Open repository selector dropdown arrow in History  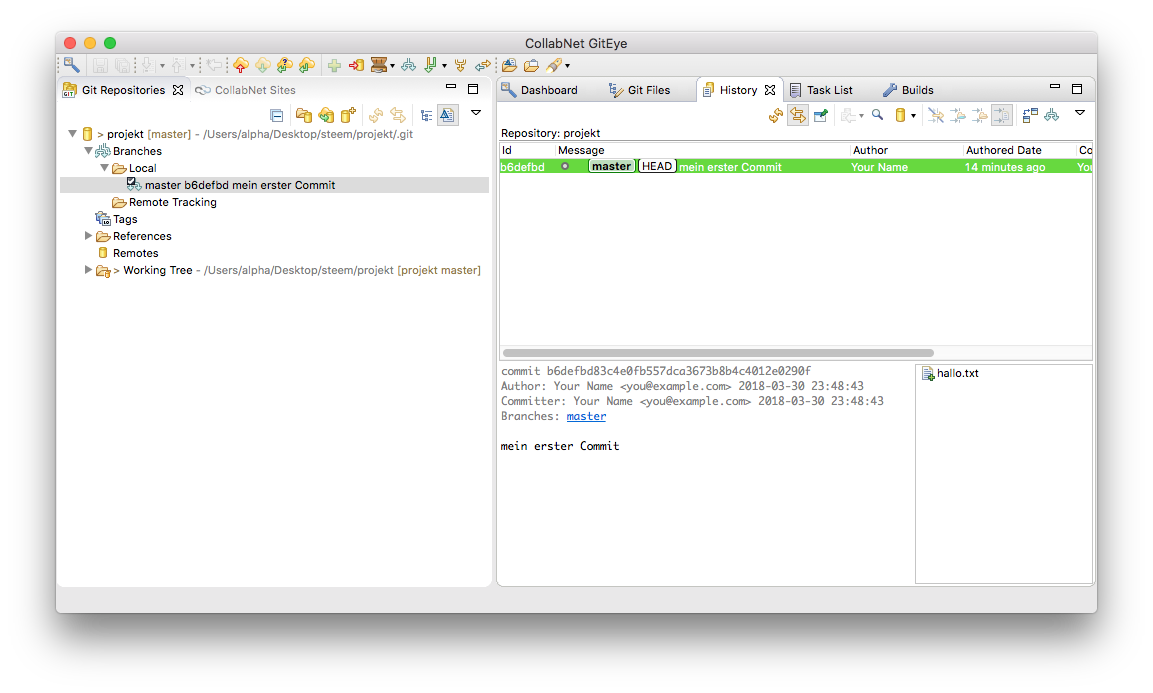(913, 116)
